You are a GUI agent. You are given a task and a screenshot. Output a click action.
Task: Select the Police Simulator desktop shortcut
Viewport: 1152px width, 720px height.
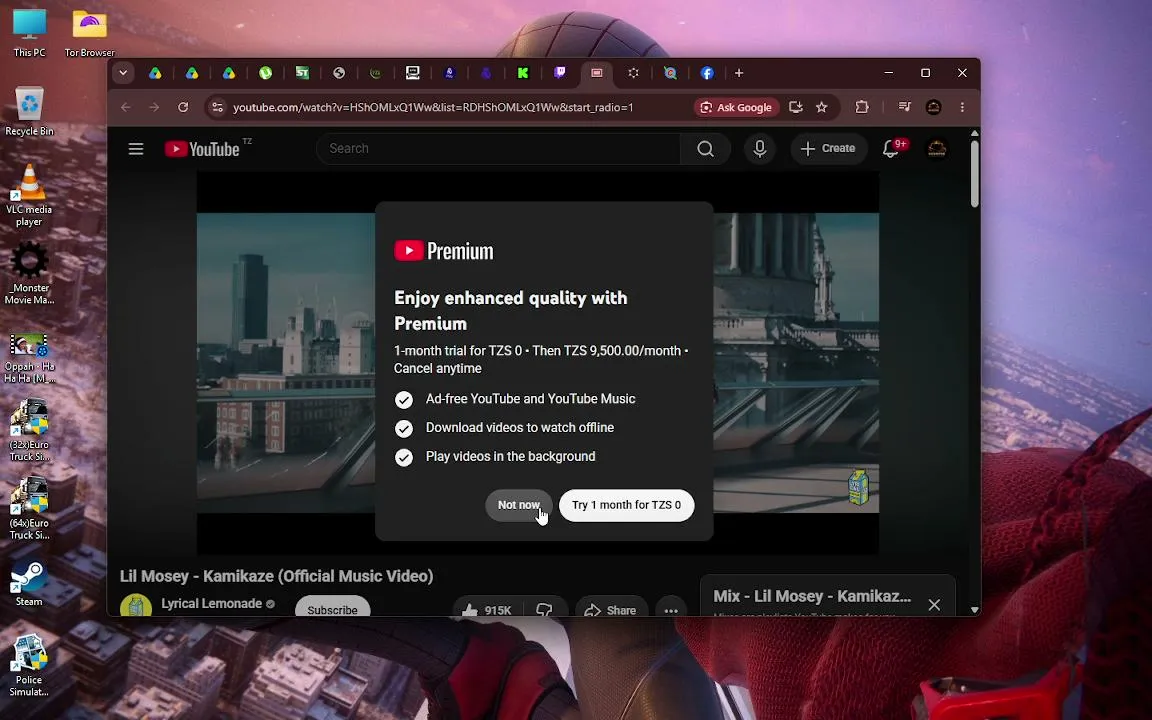(29, 665)
